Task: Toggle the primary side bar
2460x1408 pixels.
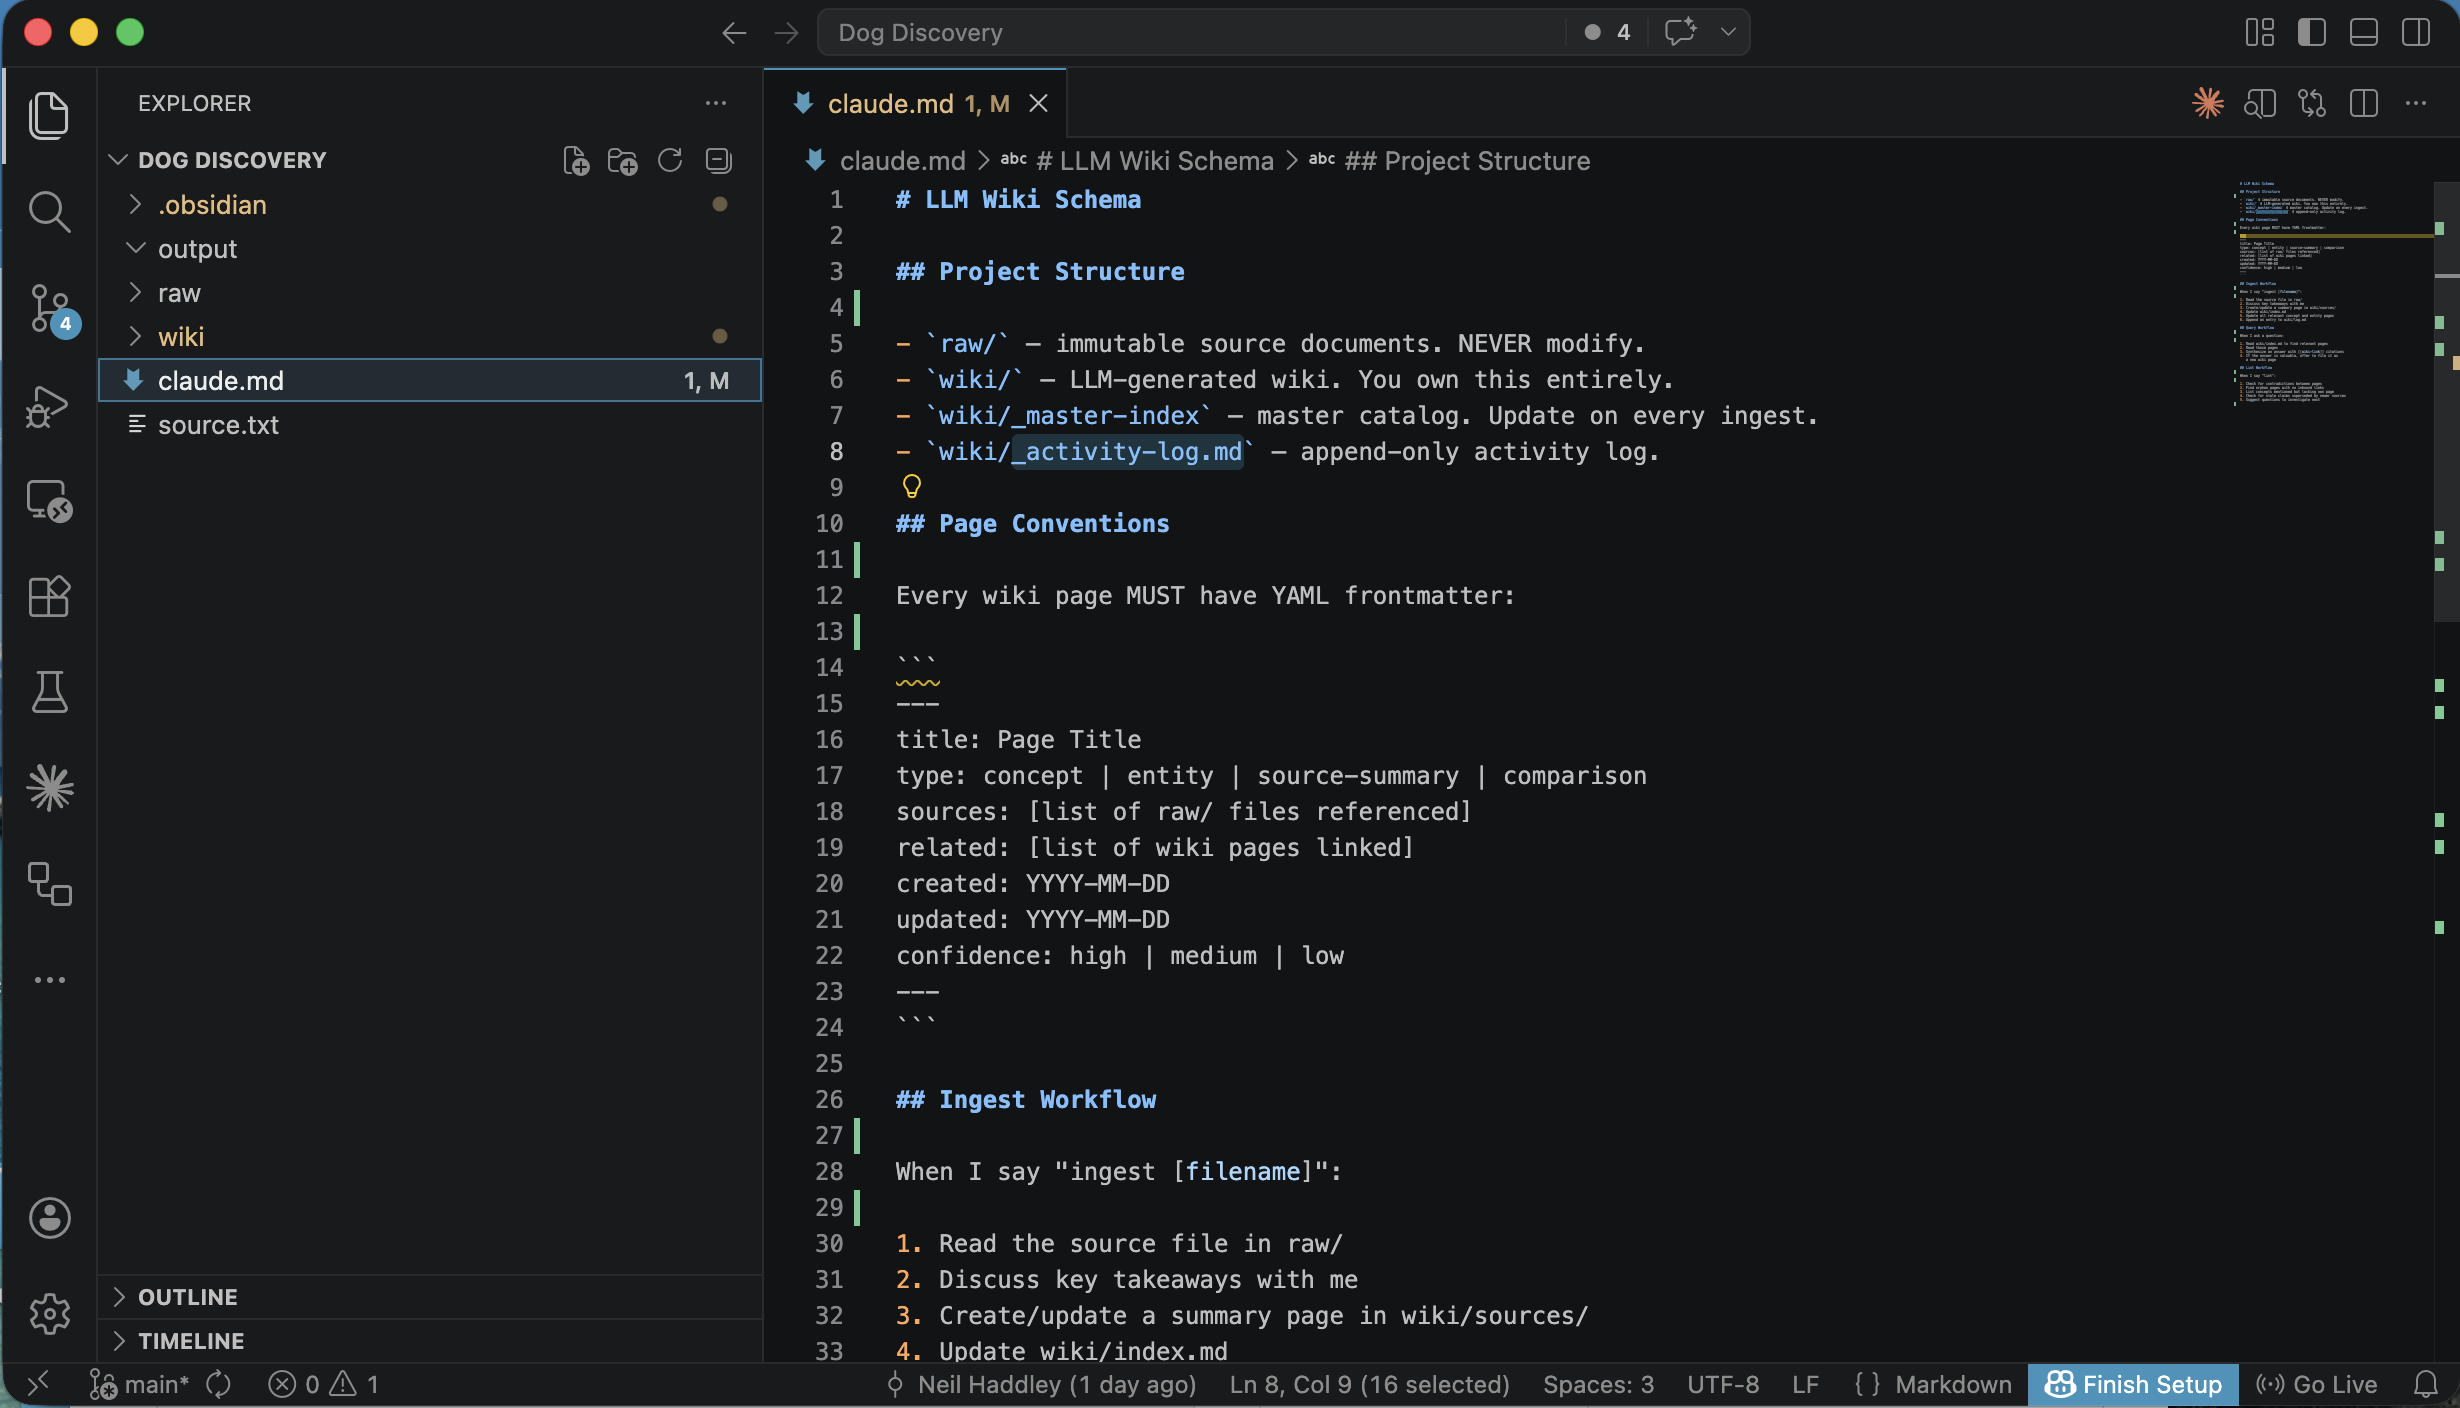Action: tap(2312, 32)
